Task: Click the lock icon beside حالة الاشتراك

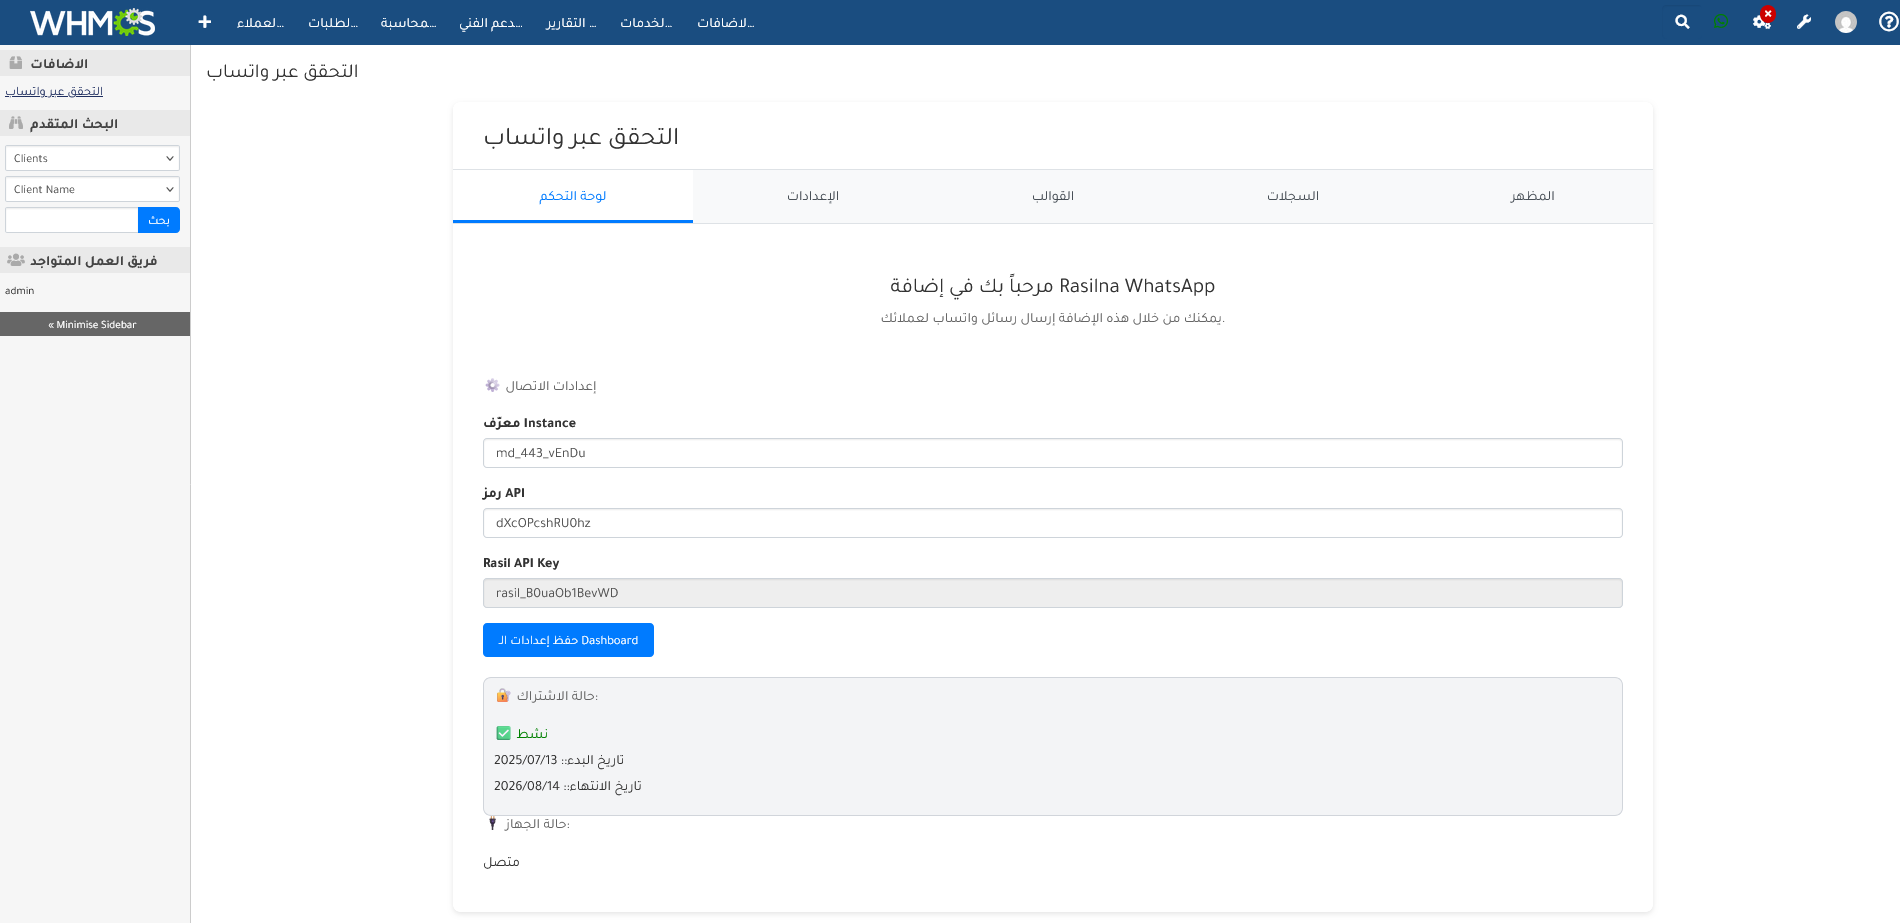Action: [x=501, y=695]
